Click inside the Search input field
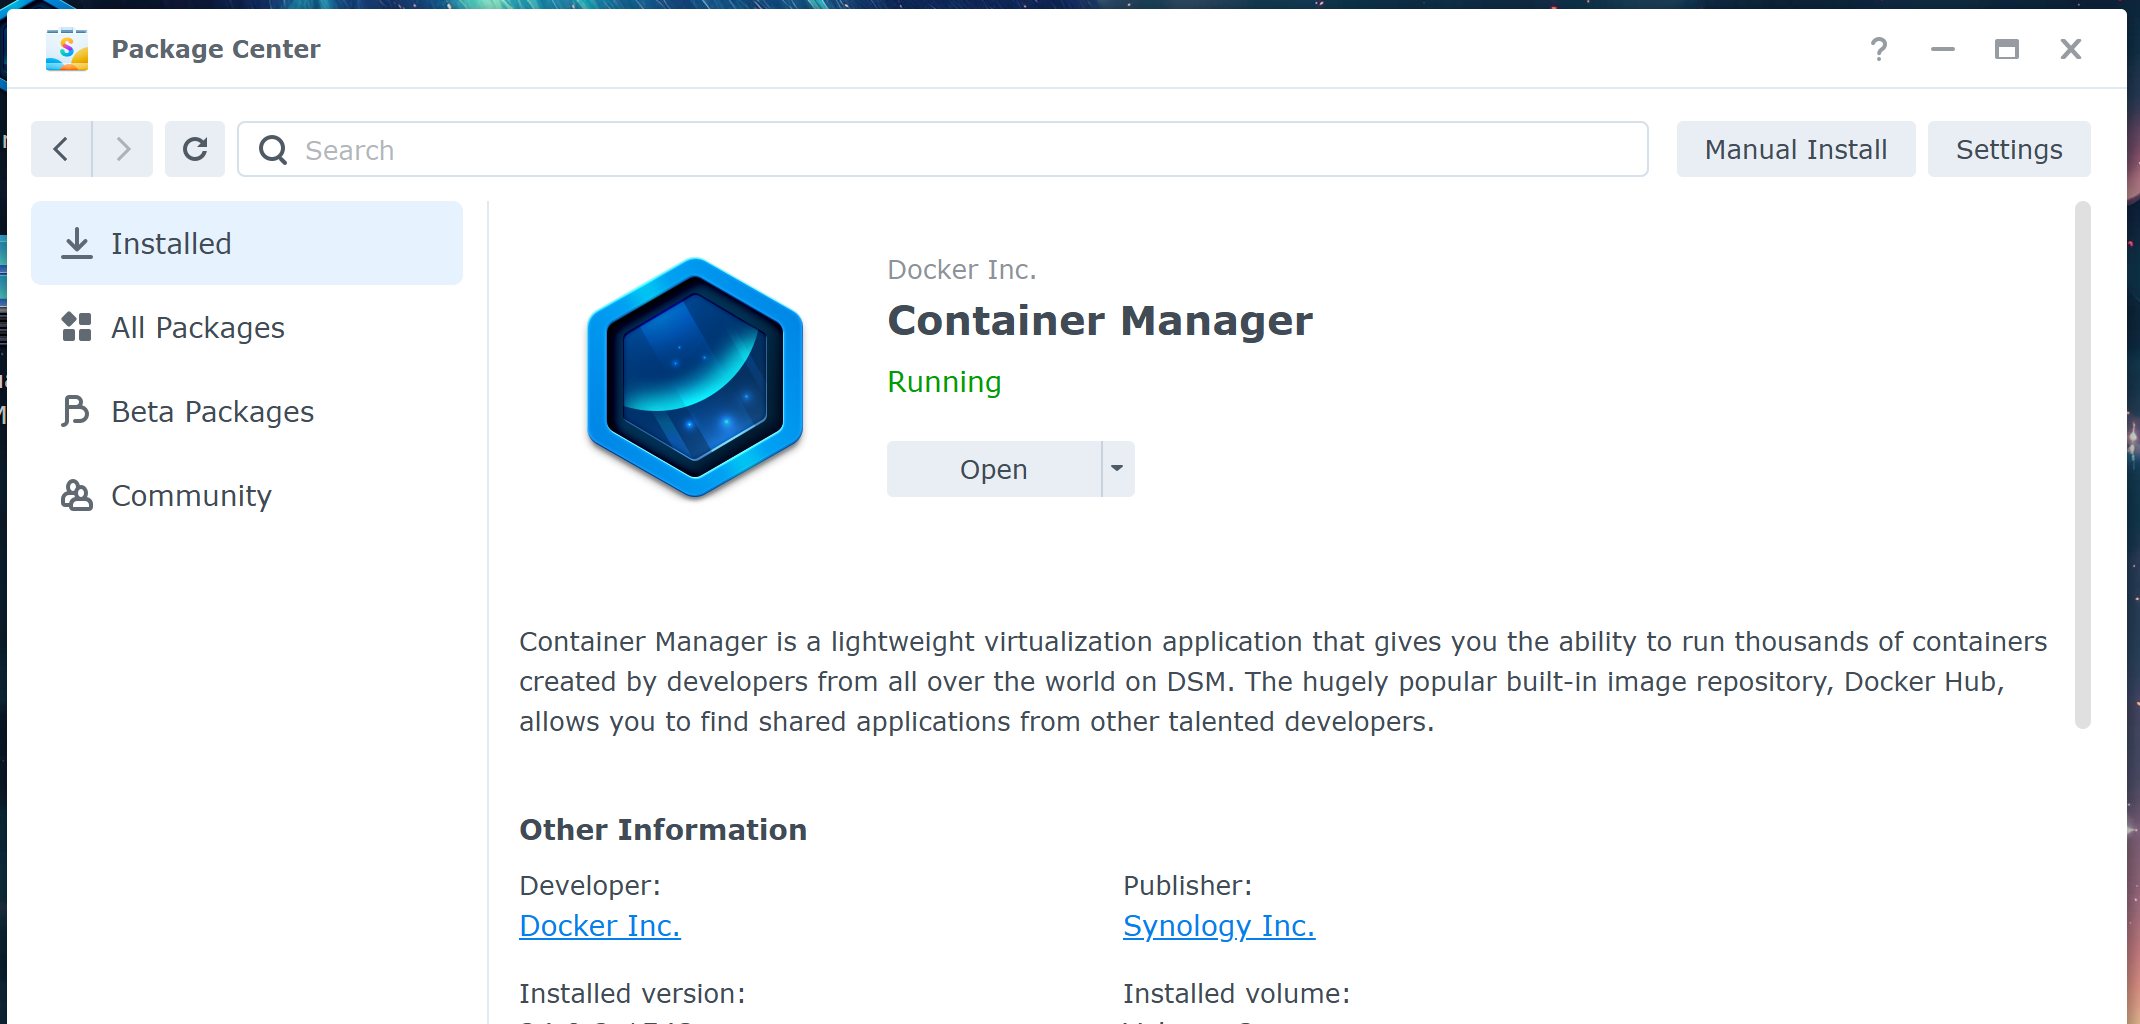The image size is (2140, 1024). [x=960, y=150]
